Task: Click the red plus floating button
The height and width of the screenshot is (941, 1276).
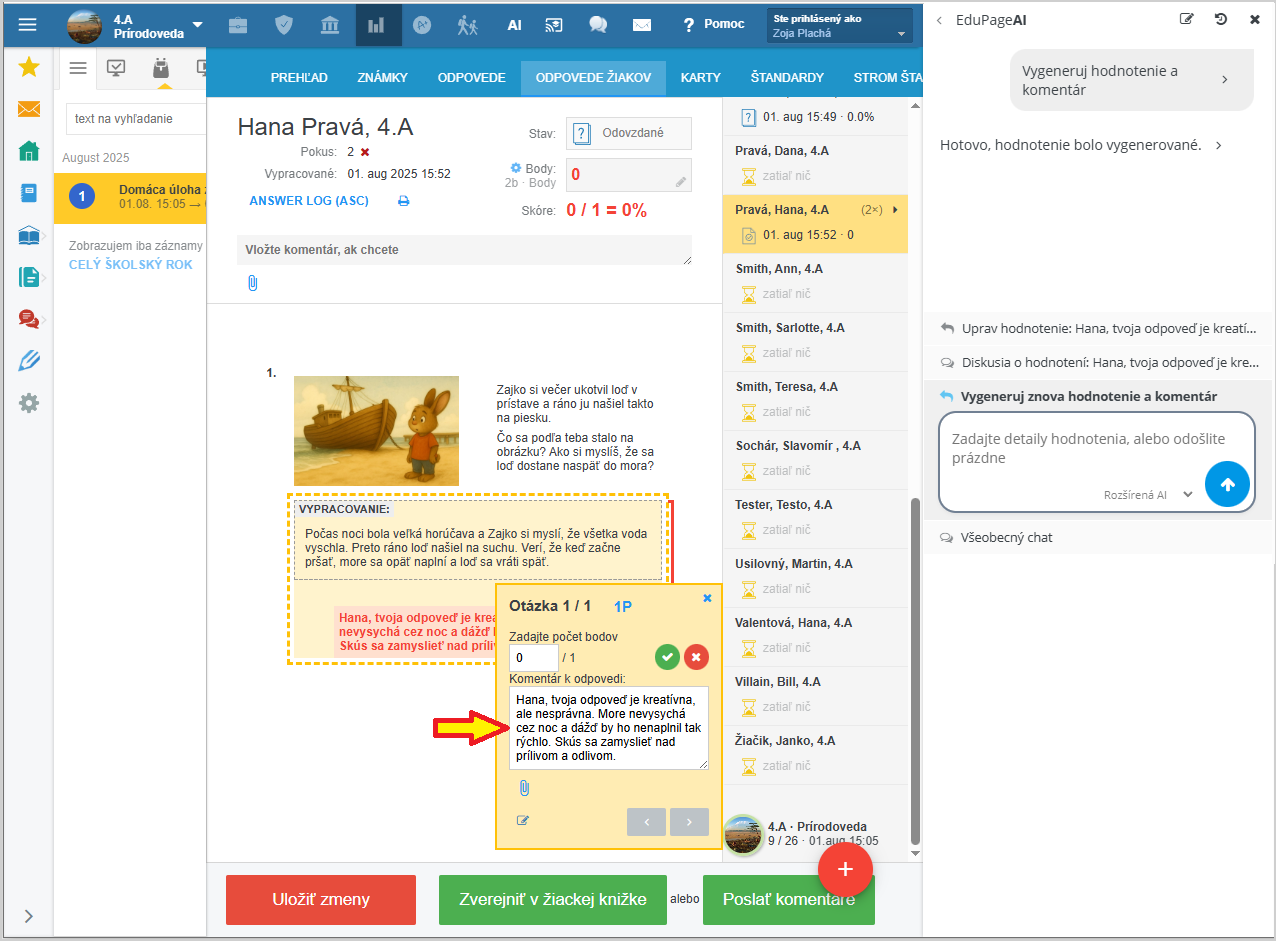Action: coord(846,869)
